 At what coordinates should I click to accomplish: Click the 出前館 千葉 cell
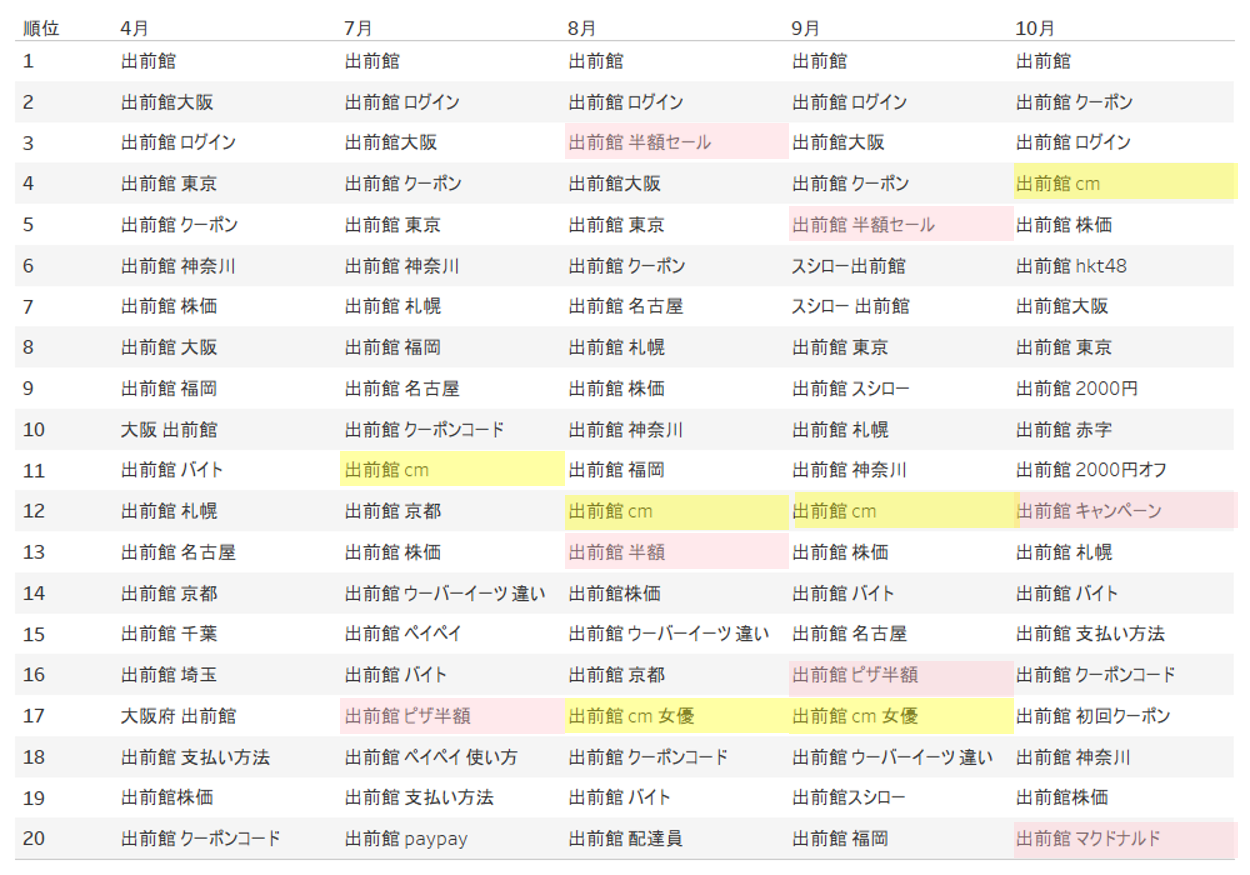169,634
